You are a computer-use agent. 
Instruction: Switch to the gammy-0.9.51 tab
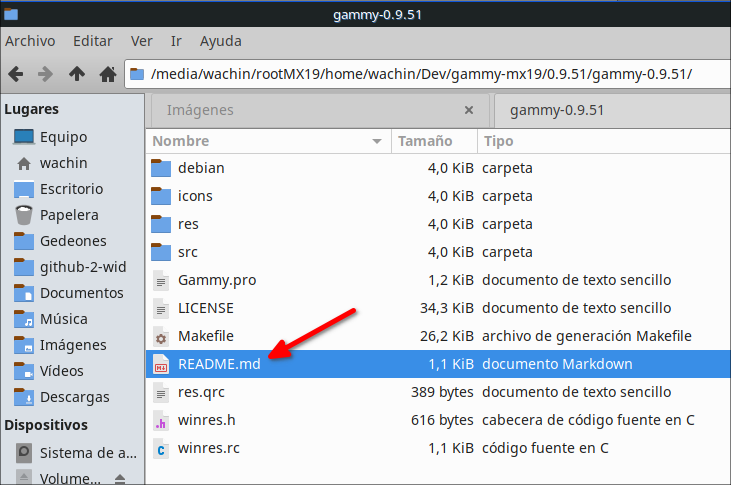coord(612,111)
